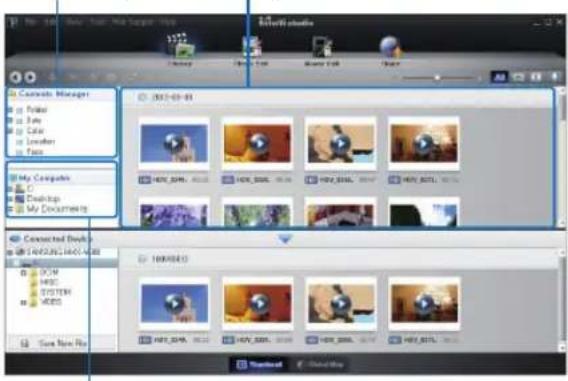Filter to voice files with the microphone icon
This screenshot has height=381, width=568.
tap(555, 77)
